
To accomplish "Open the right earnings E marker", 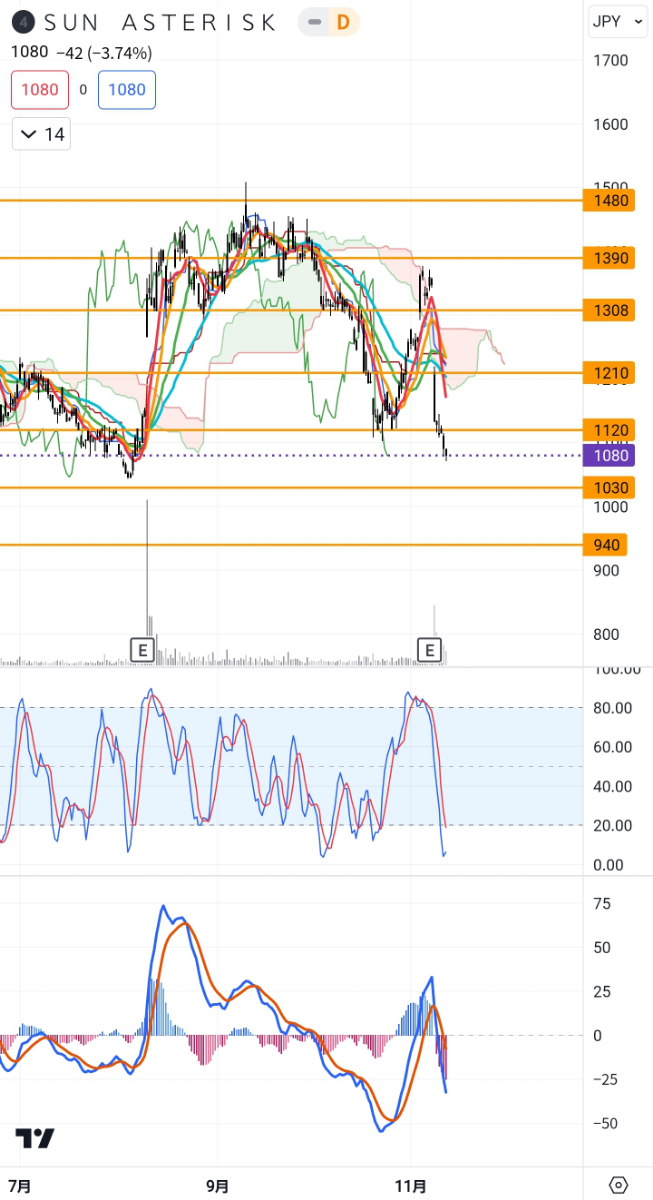I will click(x=430, y=651).
